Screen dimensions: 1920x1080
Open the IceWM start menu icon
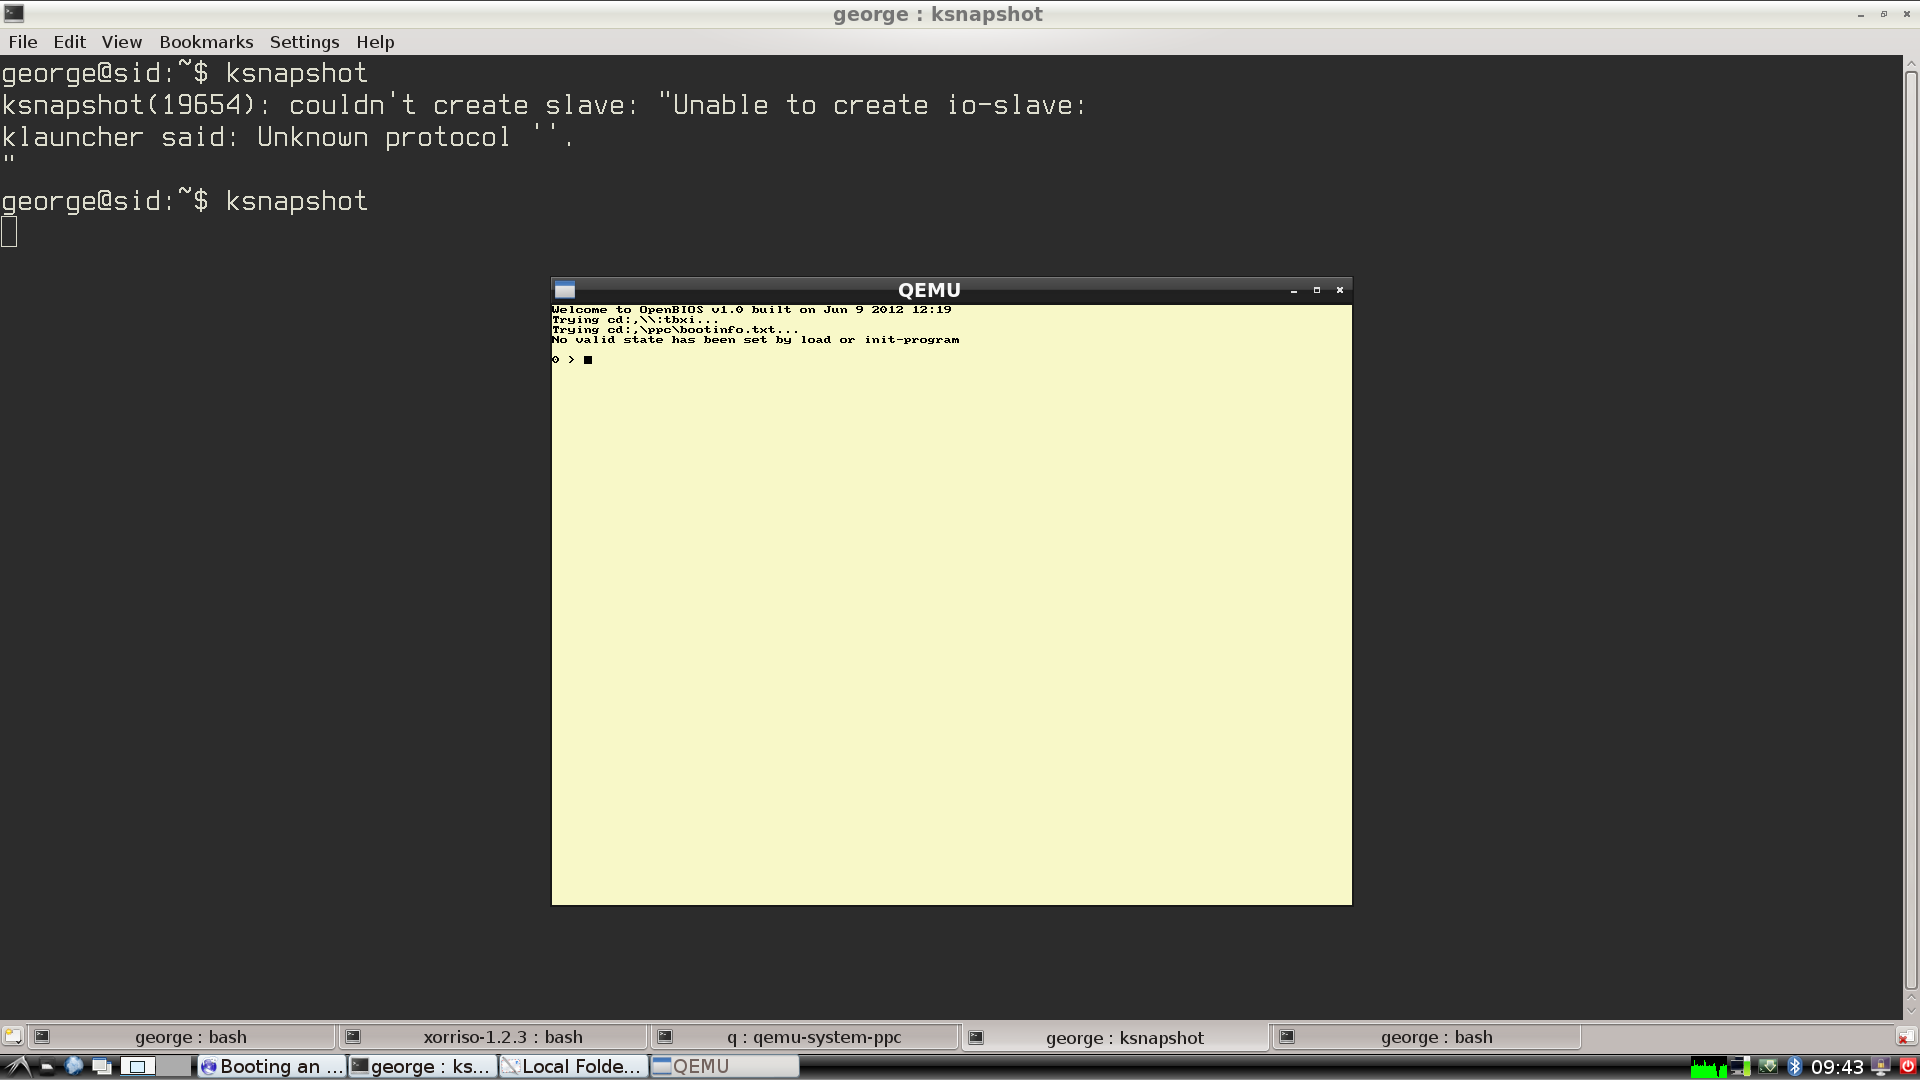click(17, 1066)
